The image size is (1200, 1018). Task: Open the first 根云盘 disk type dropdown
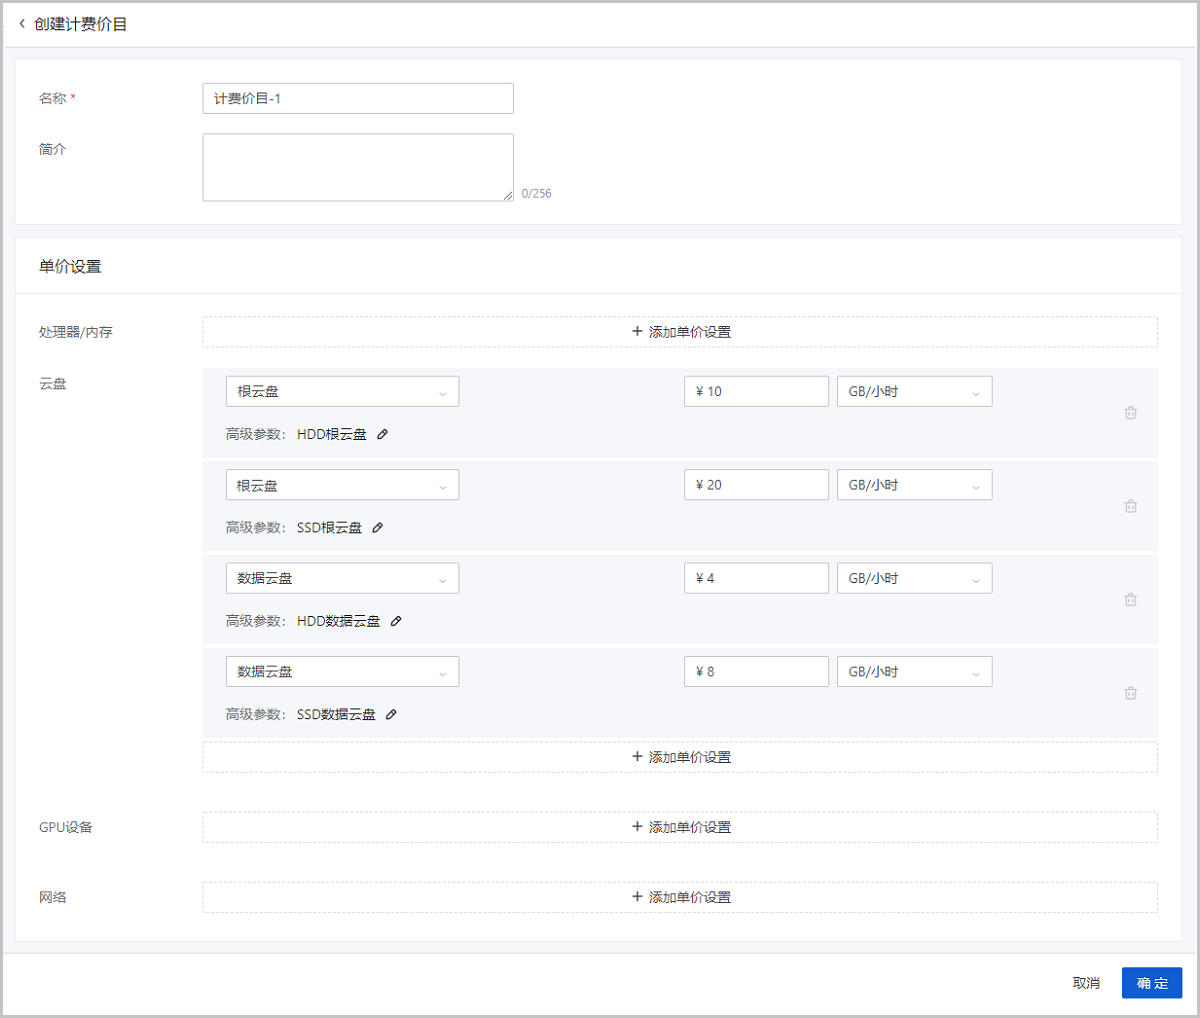(x=342, y=392)
